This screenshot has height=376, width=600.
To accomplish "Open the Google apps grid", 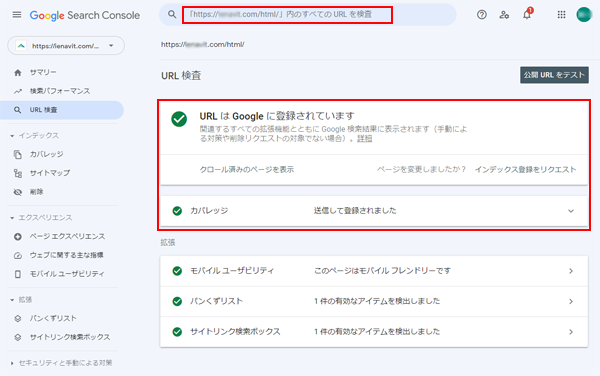I will 561,15.
